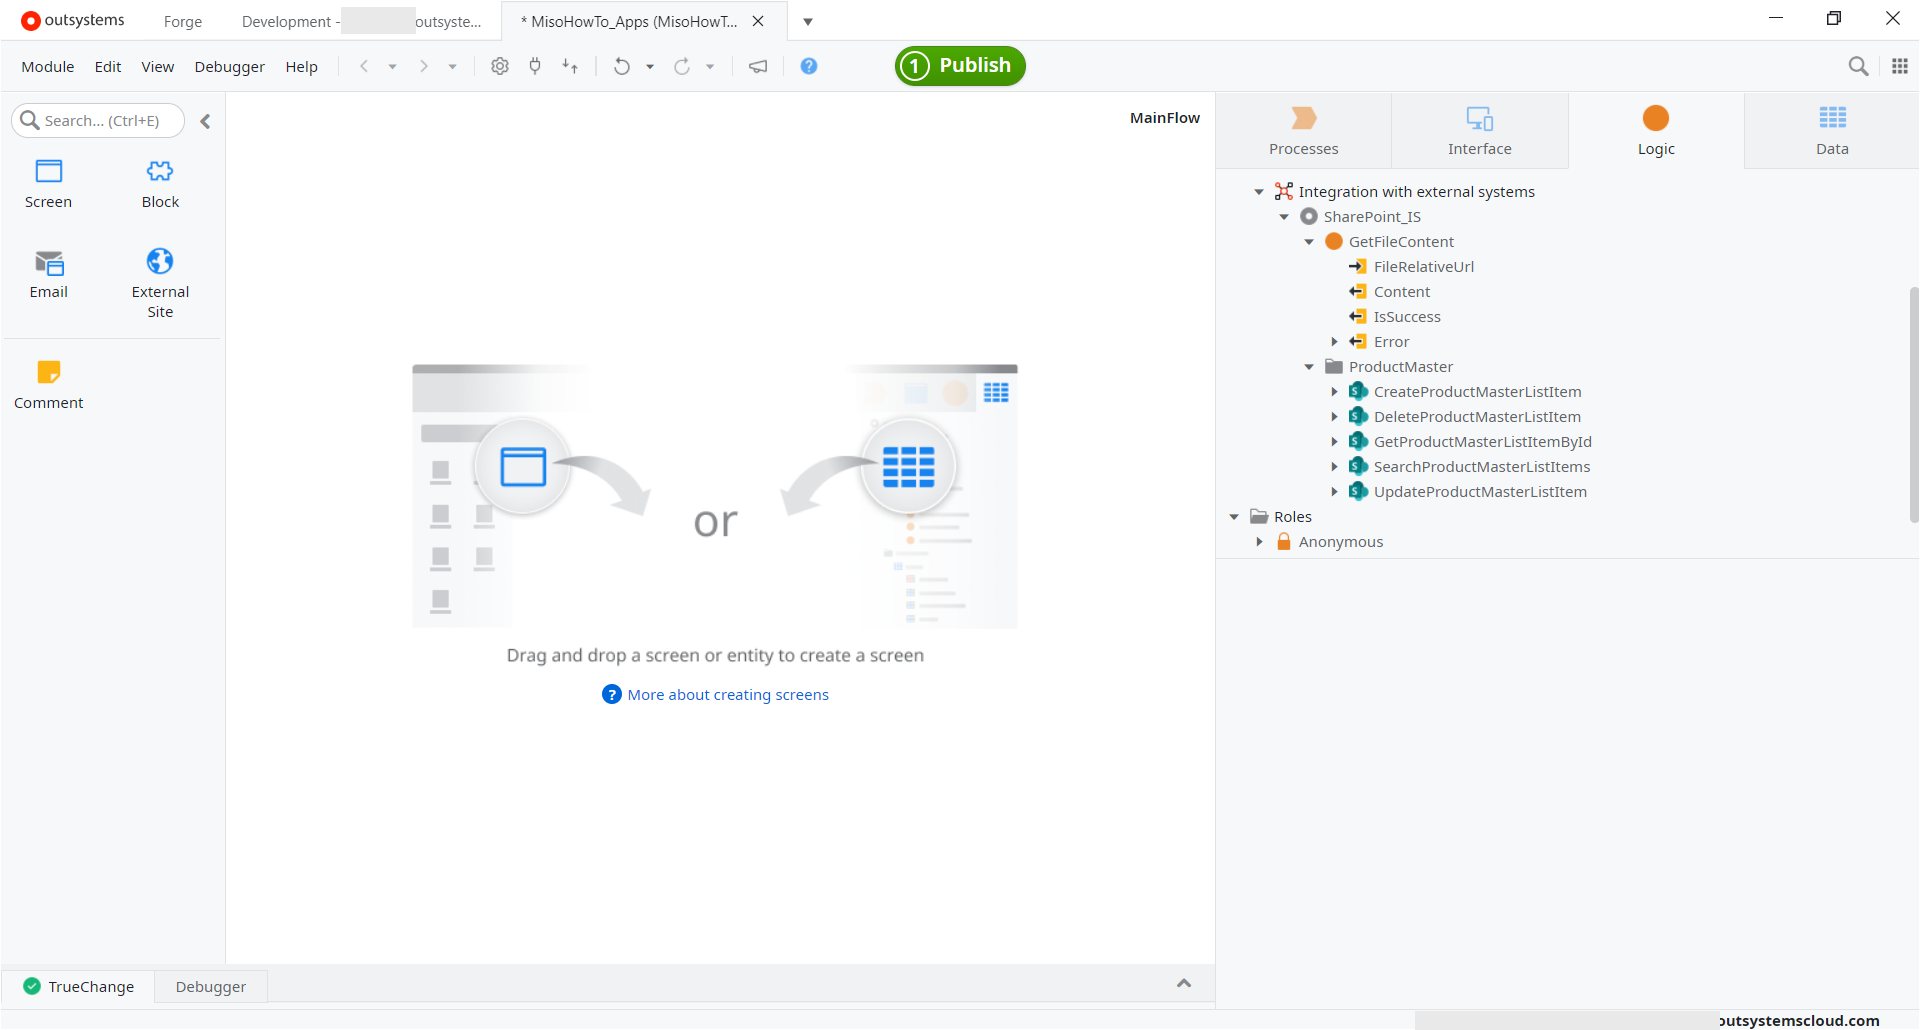Expand the bottom TrueChange pane
The width and height of the screenshot is (1920, 1030).
(x=1184, y=984)
